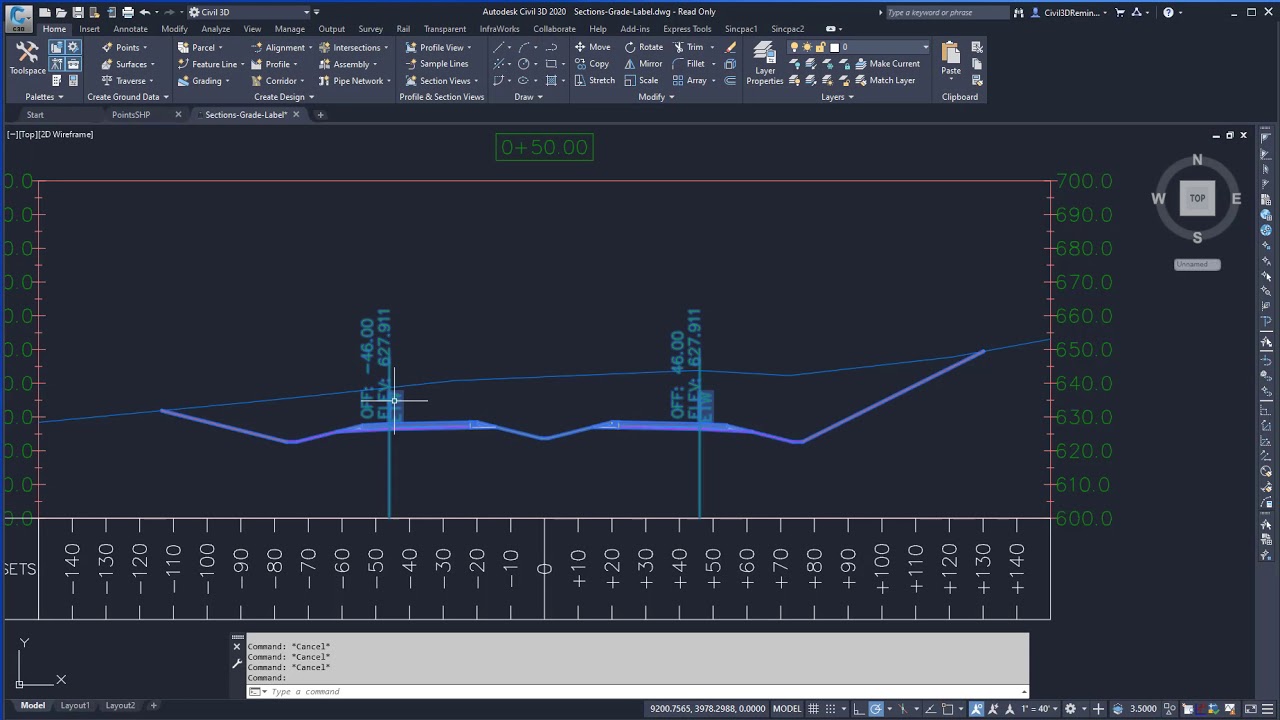
Task: Click the Undo arrow icon
Action: point(145,12)
